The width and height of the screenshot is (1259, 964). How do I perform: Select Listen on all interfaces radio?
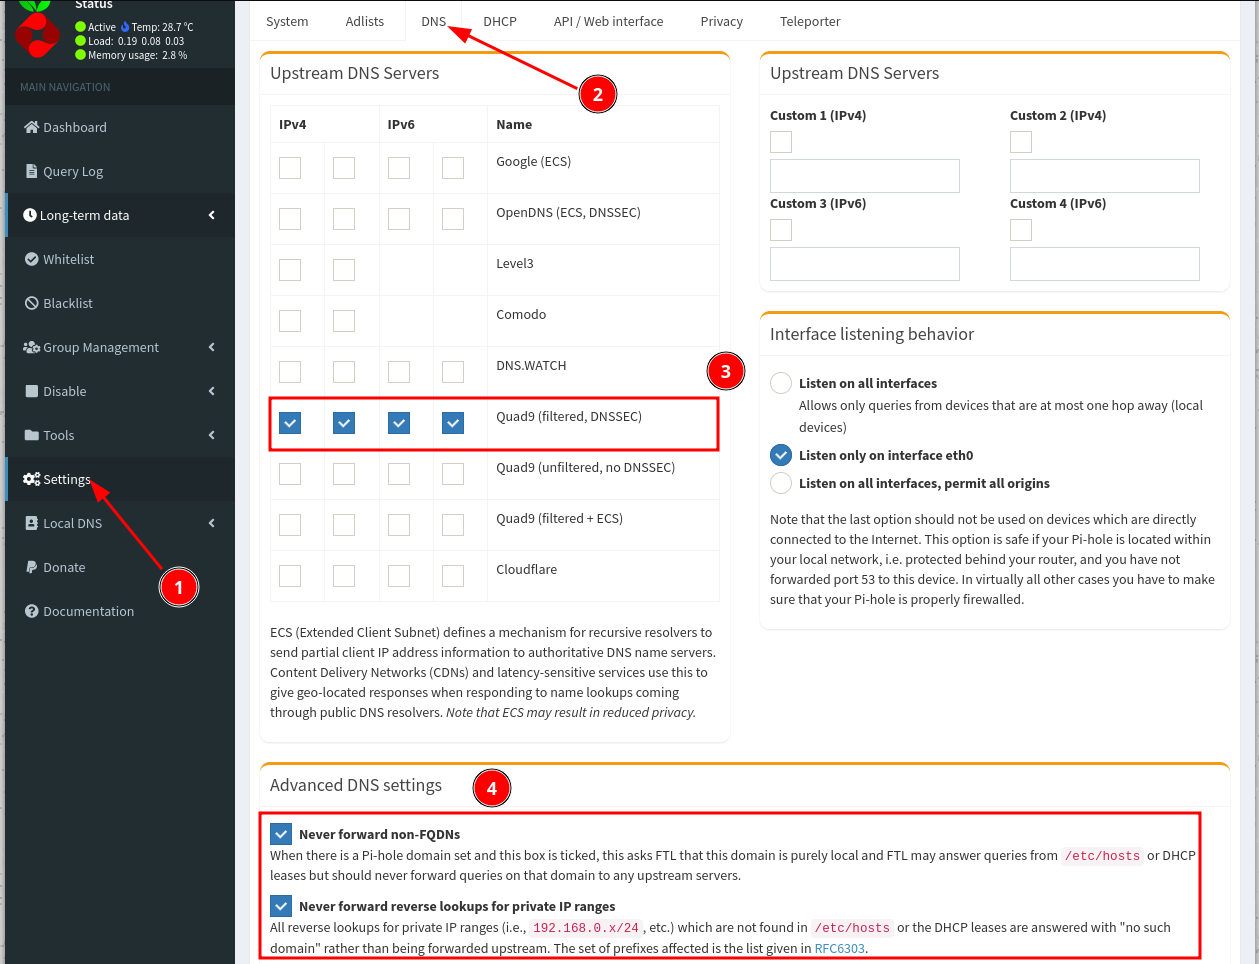(x=781, y=383)
